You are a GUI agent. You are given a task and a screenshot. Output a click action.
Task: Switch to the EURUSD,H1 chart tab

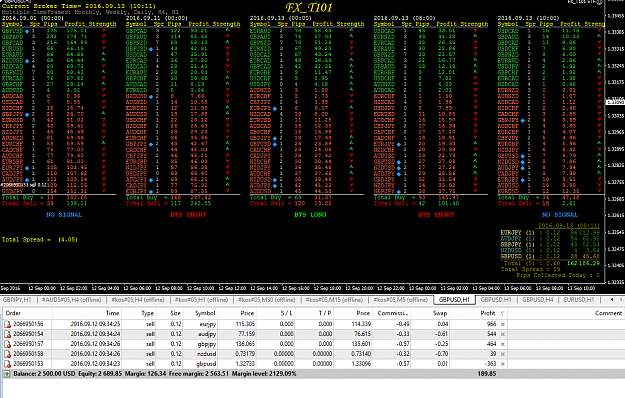(x=579, y=300)
